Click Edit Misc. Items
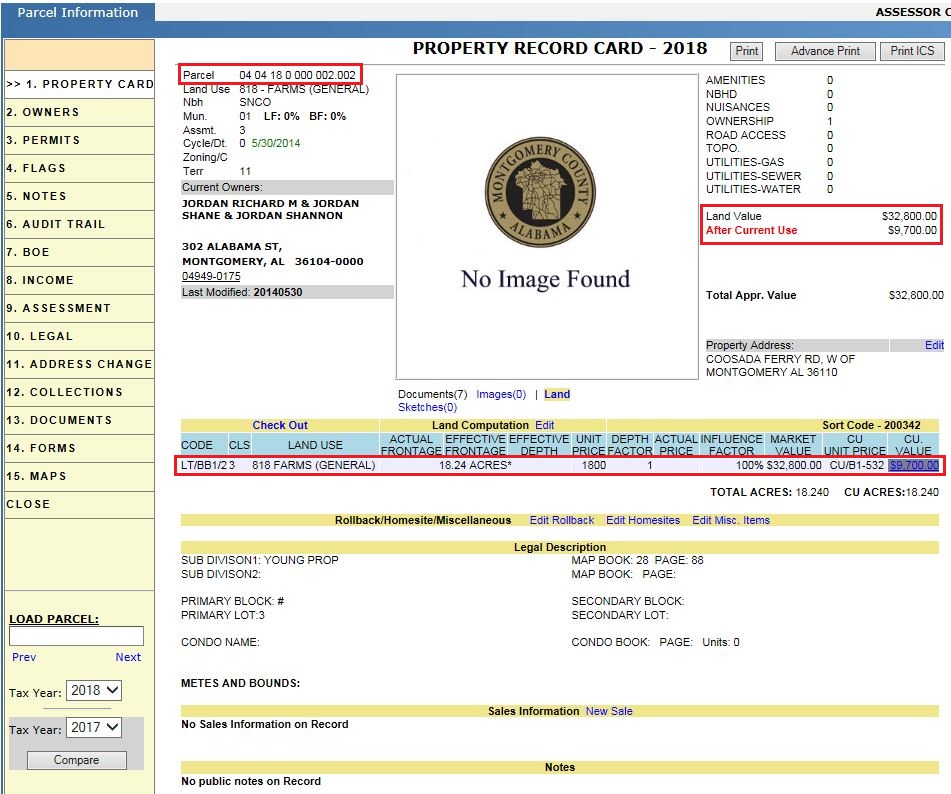Viewport: 951px width, 794px height. [731, 520]
